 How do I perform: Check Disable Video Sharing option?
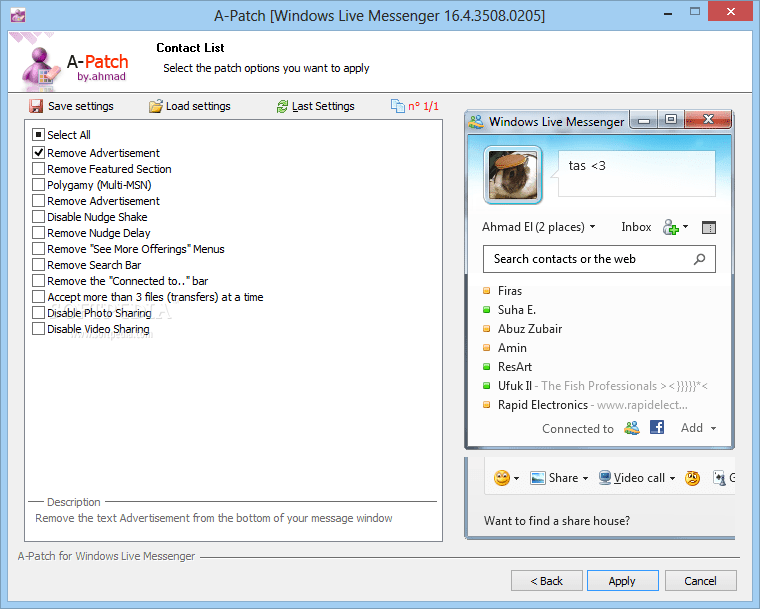point(39,329)
